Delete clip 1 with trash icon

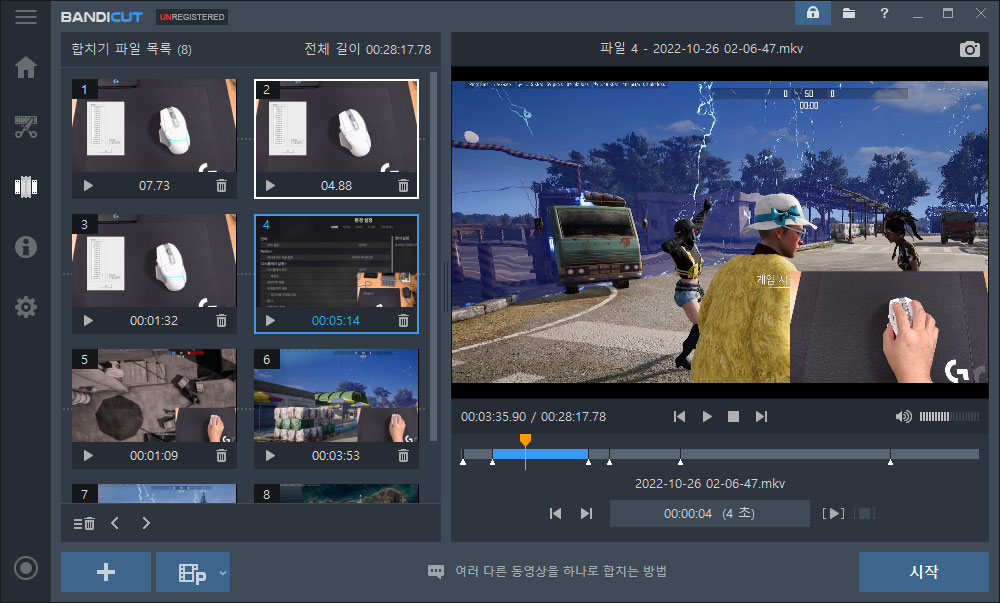coord(221,185)
